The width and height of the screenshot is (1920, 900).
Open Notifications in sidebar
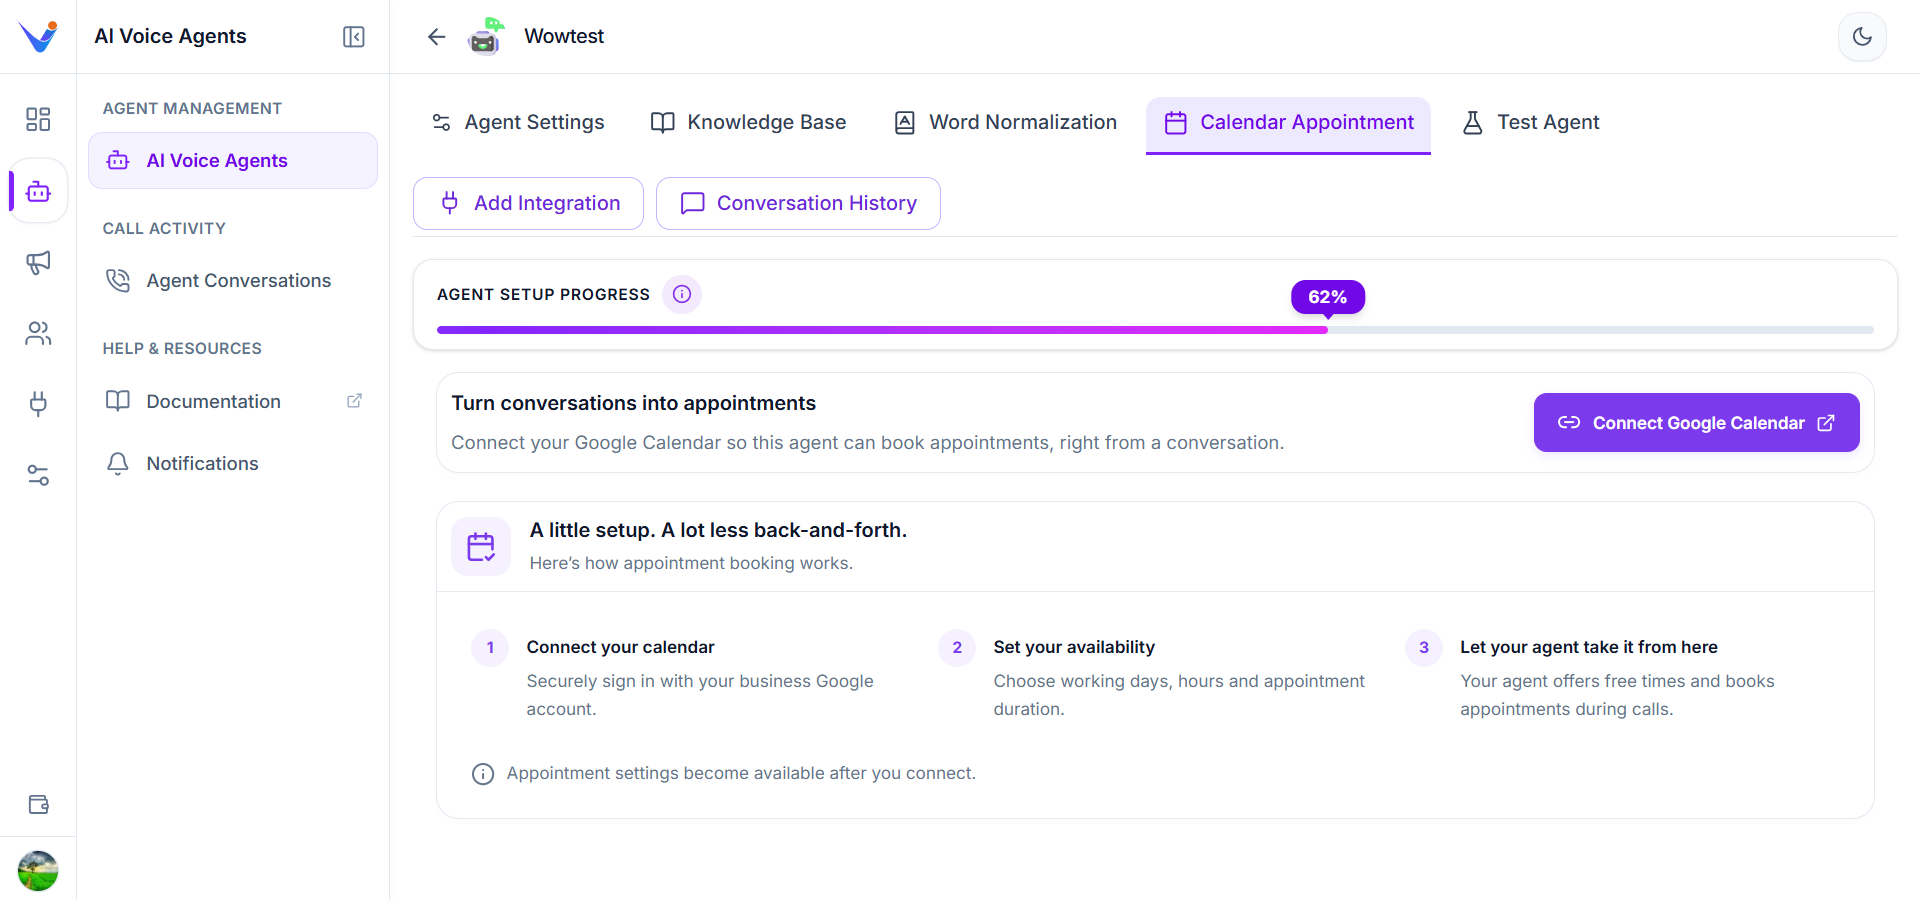233,463
